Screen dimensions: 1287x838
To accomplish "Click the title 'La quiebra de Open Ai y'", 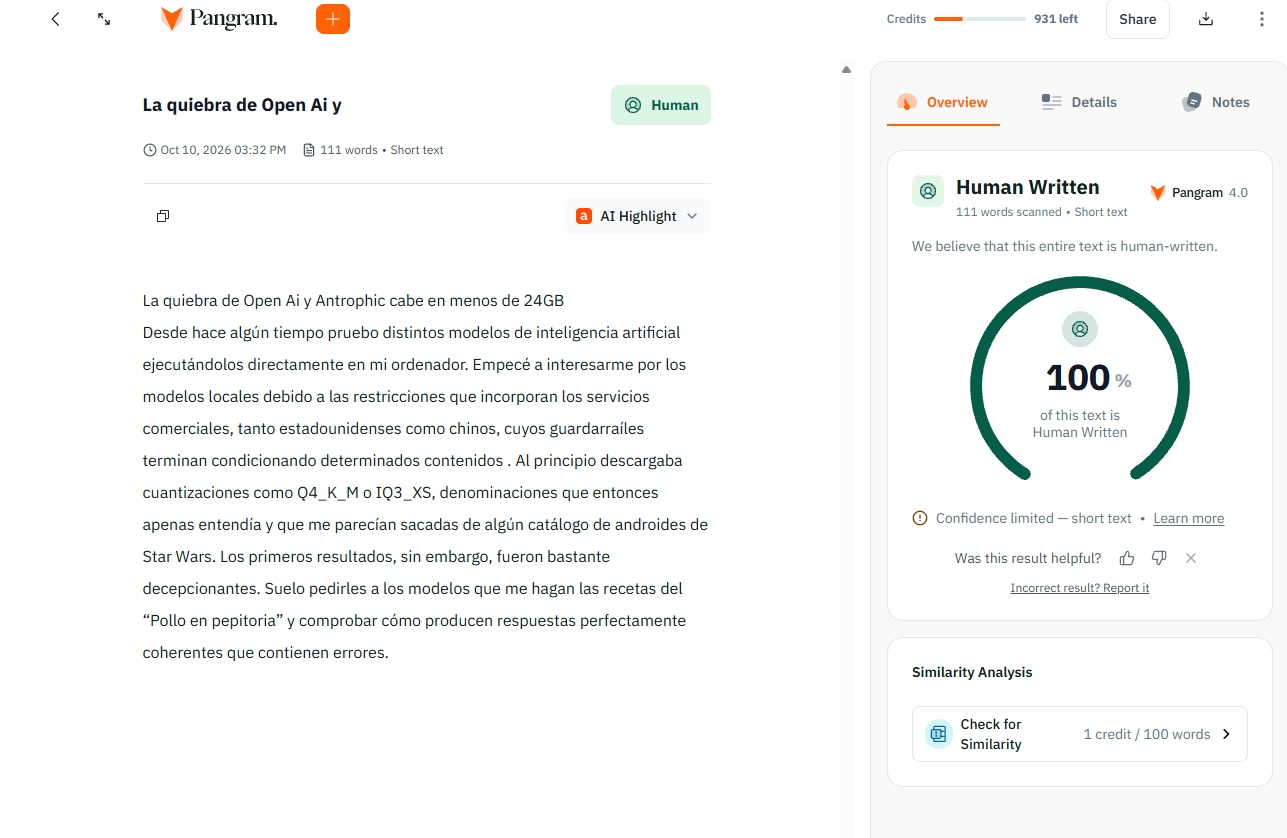I will 242,105.
